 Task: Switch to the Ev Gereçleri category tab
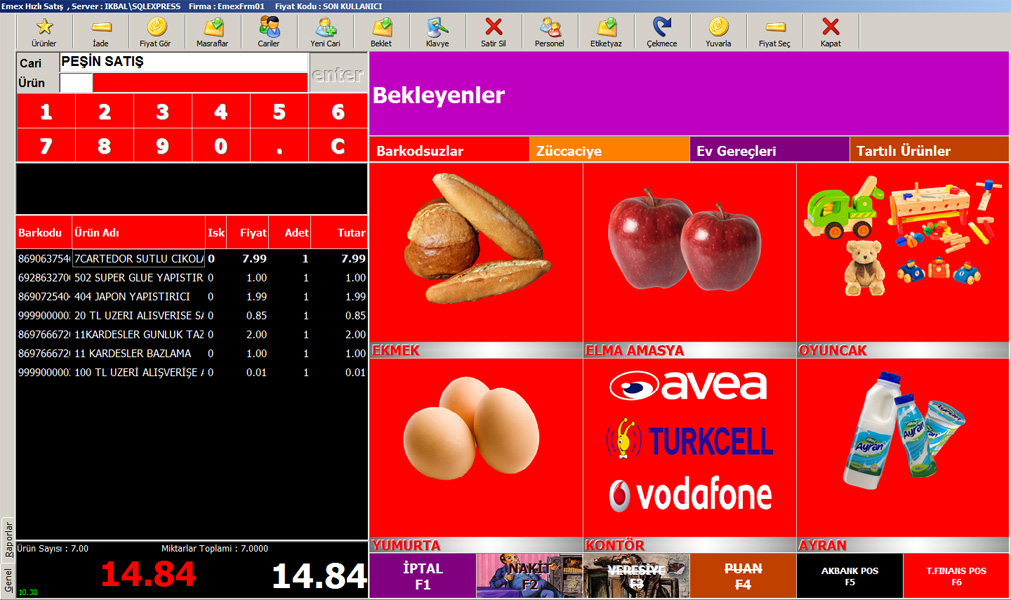[769, 150]
